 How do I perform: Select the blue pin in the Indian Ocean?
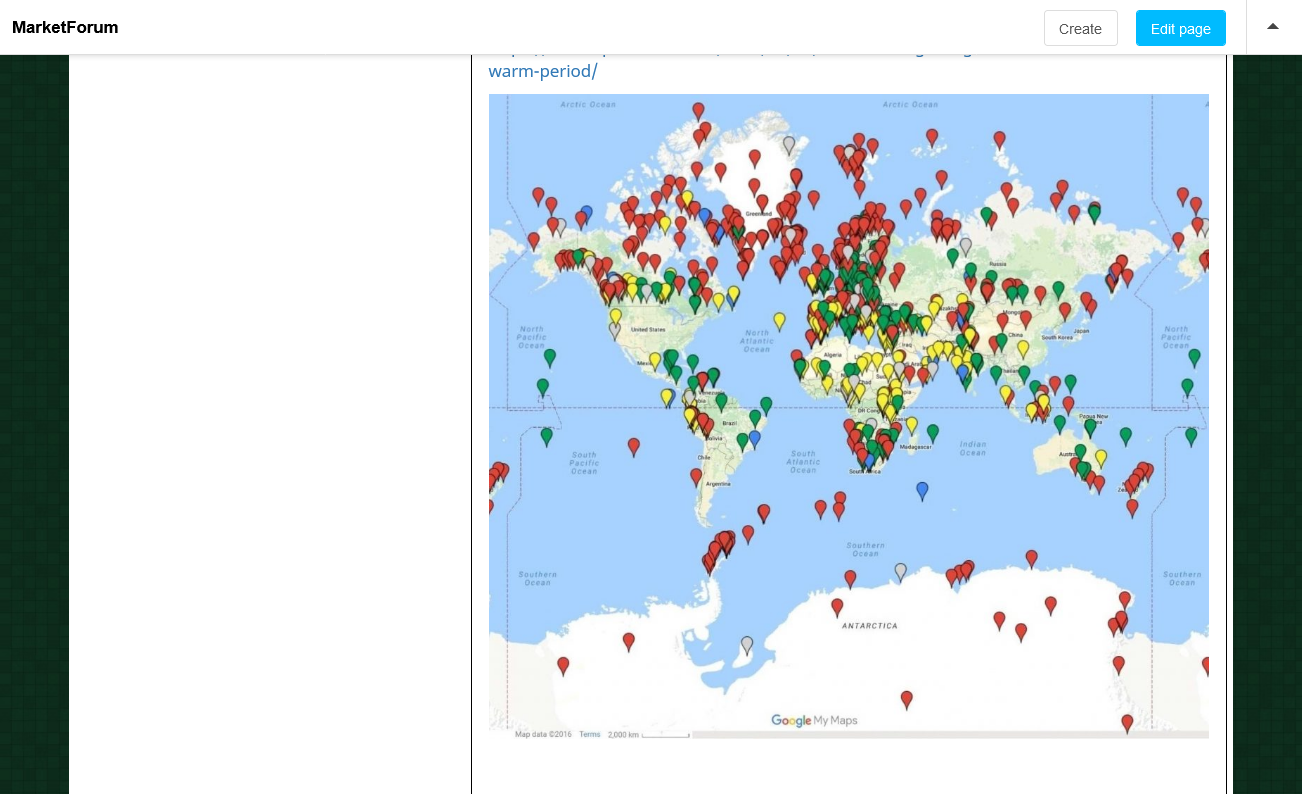[922, 489]
